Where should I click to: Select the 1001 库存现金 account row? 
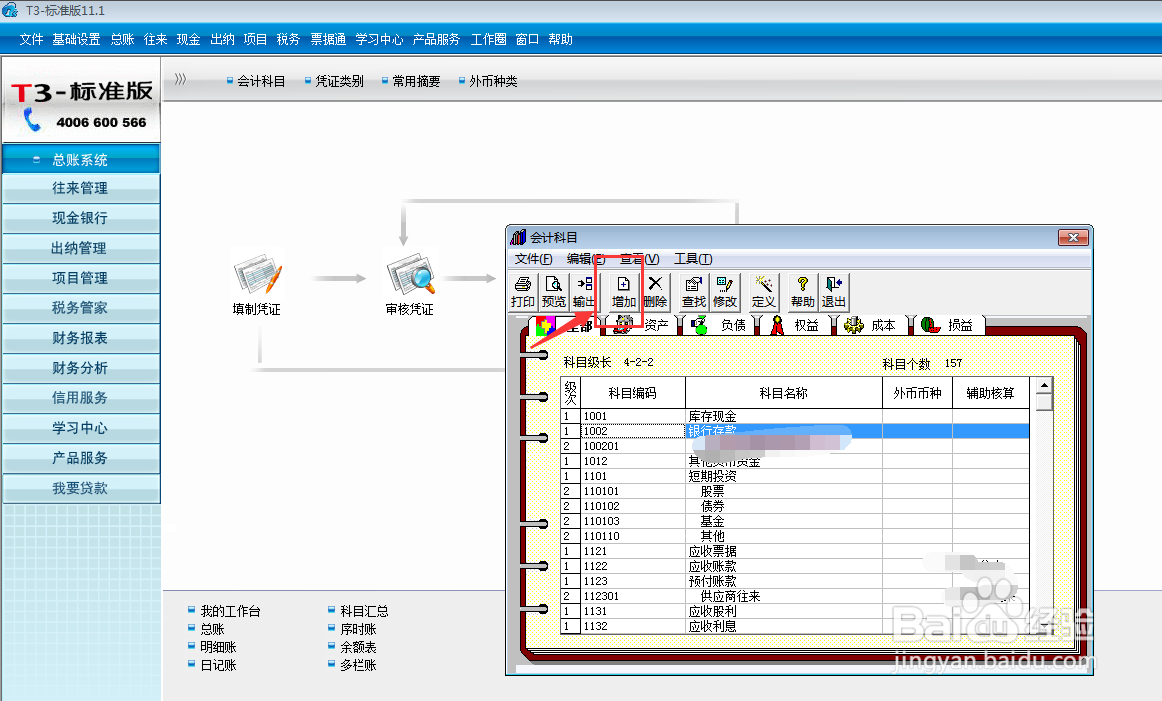[x=794, y=416]
